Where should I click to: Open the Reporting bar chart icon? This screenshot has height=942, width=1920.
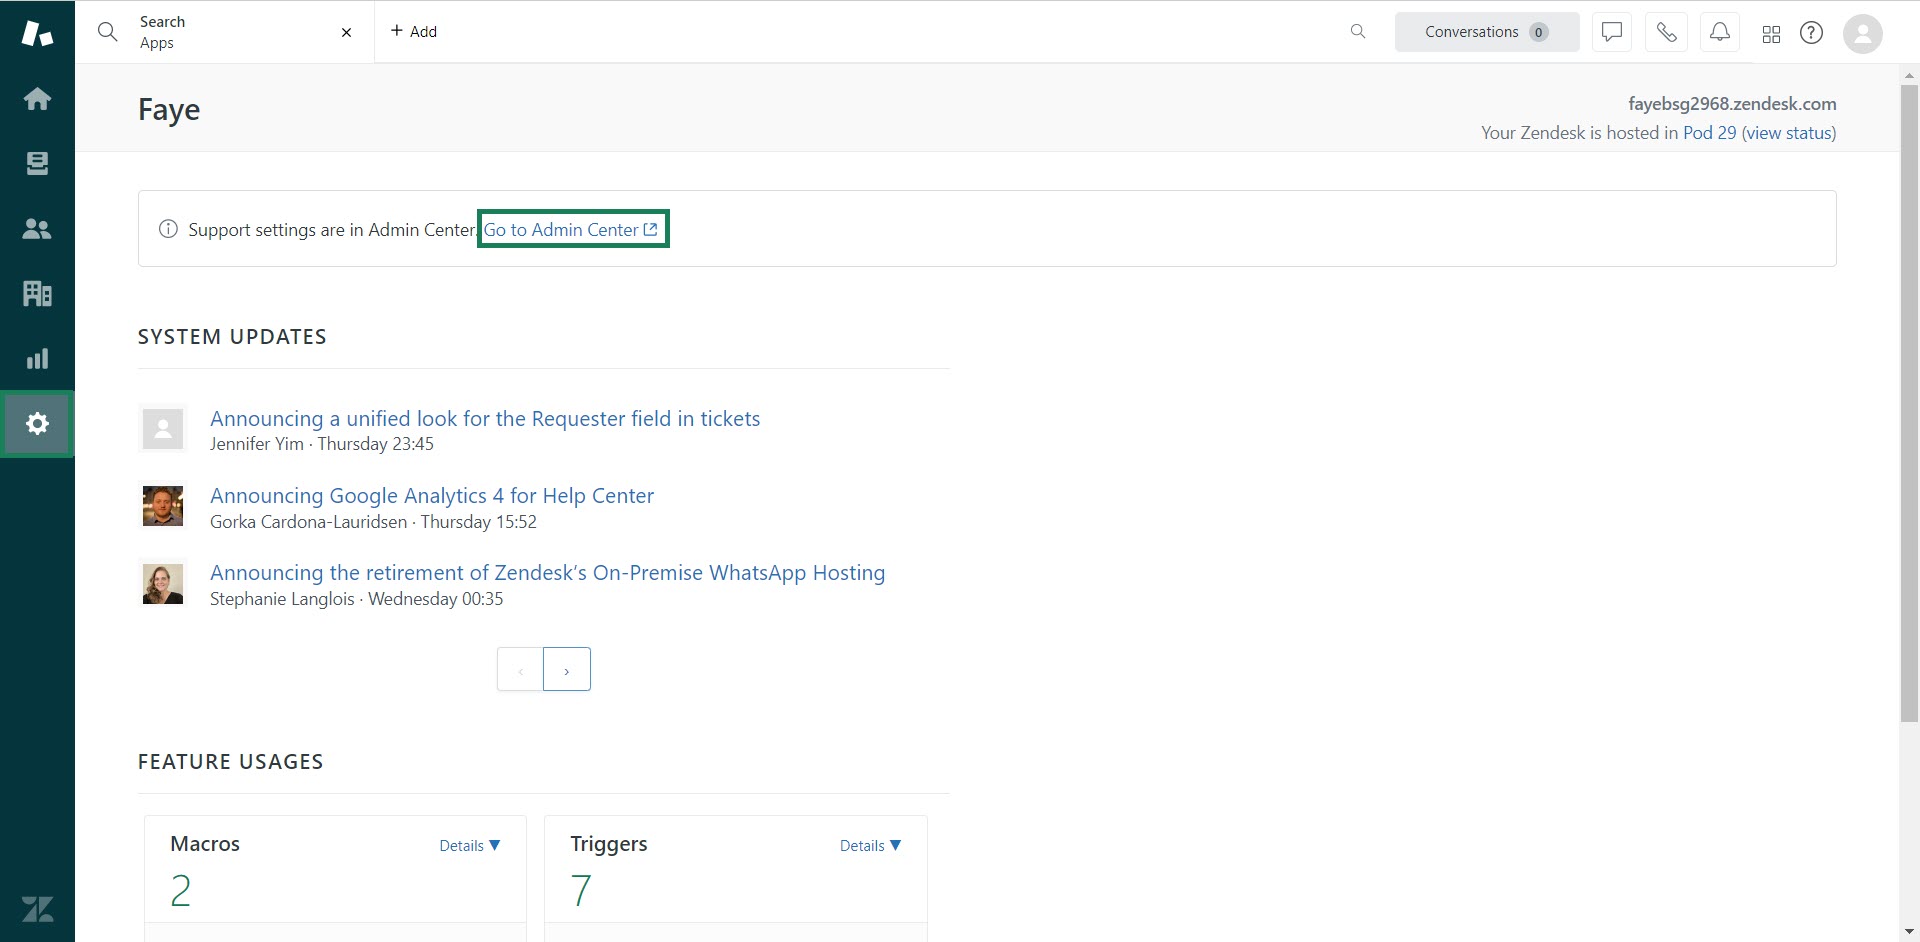pos(37,359)
